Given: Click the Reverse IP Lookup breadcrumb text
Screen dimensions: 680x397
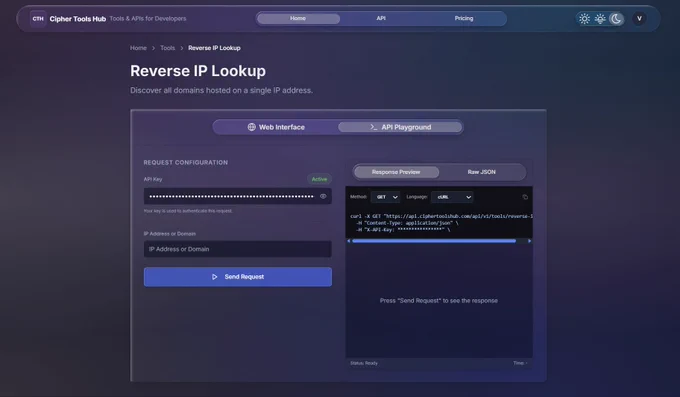Looking at the screenshot, I should 214,48.
